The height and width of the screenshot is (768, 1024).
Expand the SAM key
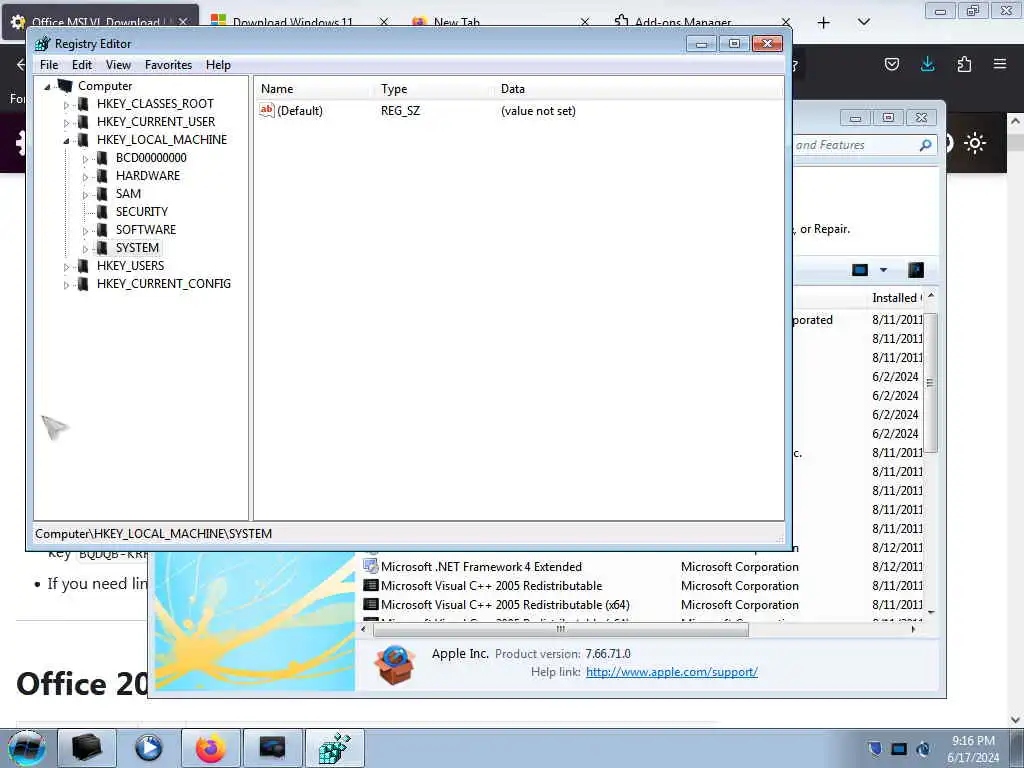click(x=85, y=195)
